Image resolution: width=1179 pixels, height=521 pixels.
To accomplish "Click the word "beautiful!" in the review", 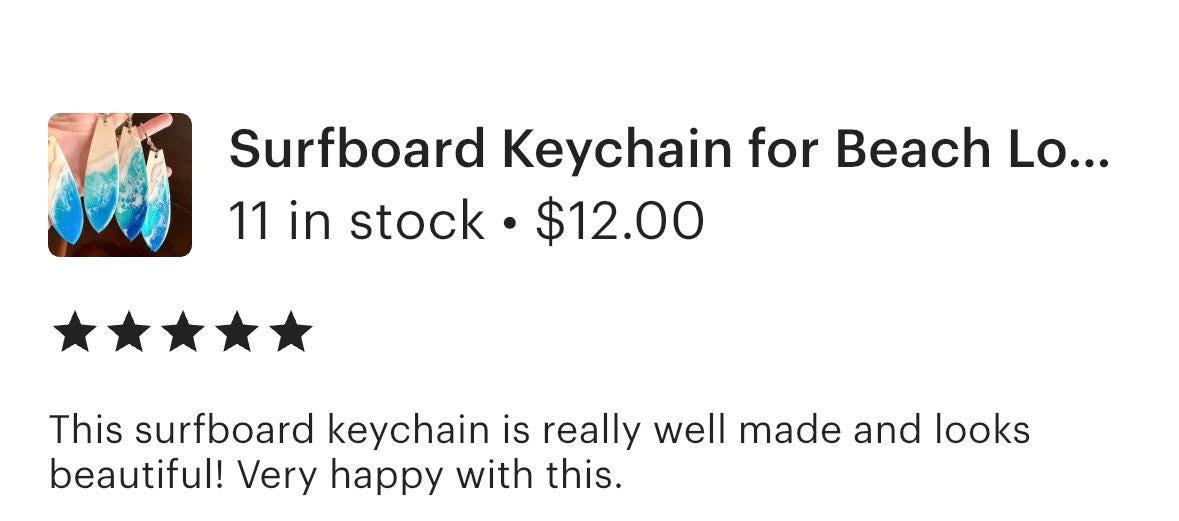I will coord(137,475).
